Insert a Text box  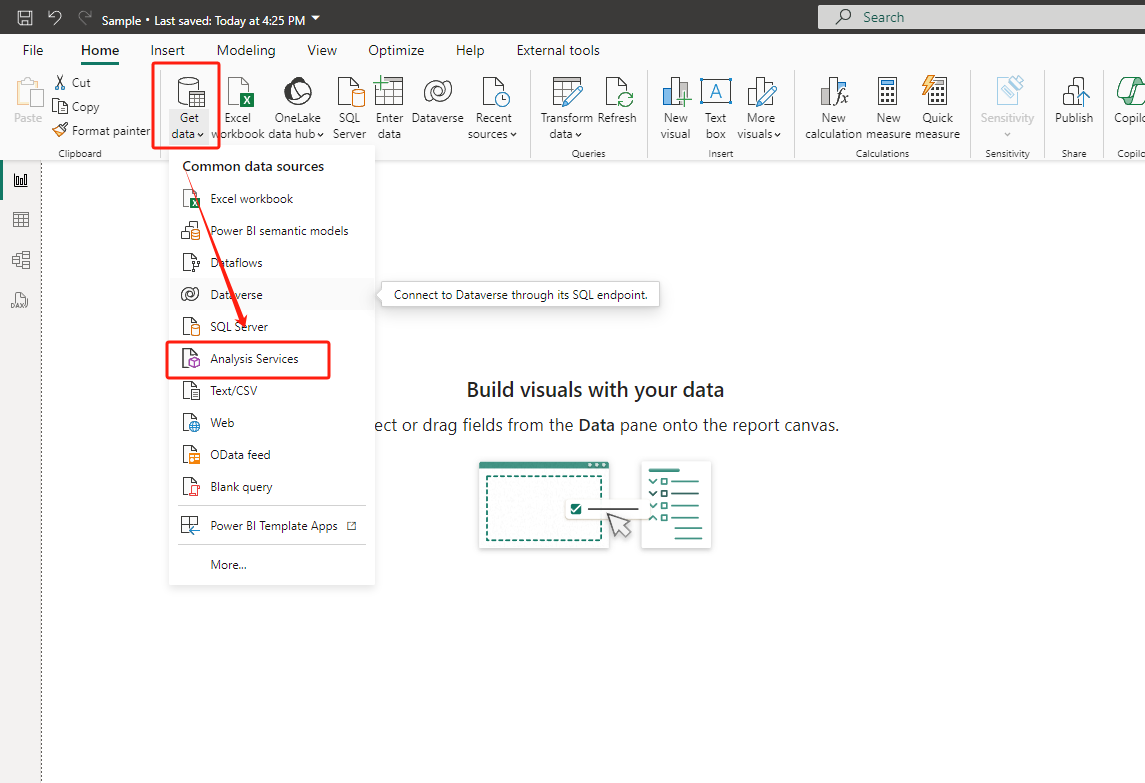716,108
